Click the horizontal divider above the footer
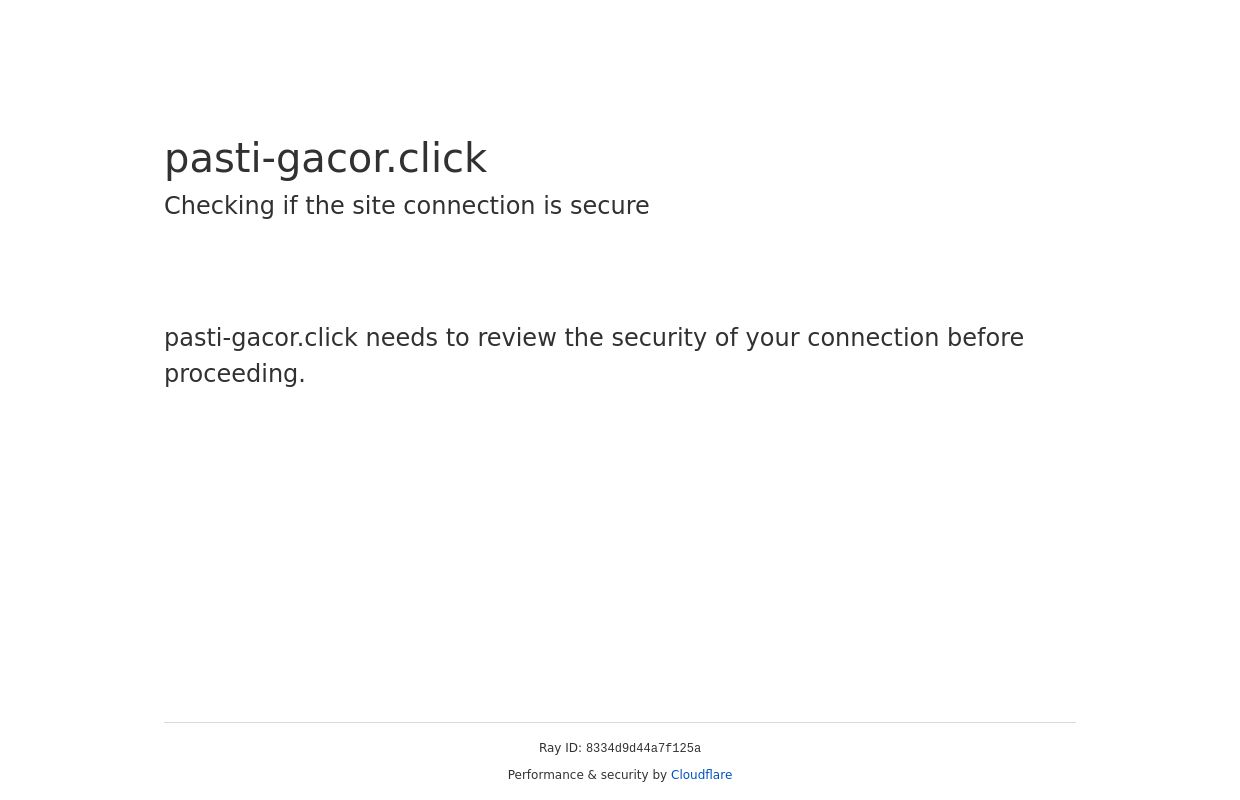 click(620, 722)
